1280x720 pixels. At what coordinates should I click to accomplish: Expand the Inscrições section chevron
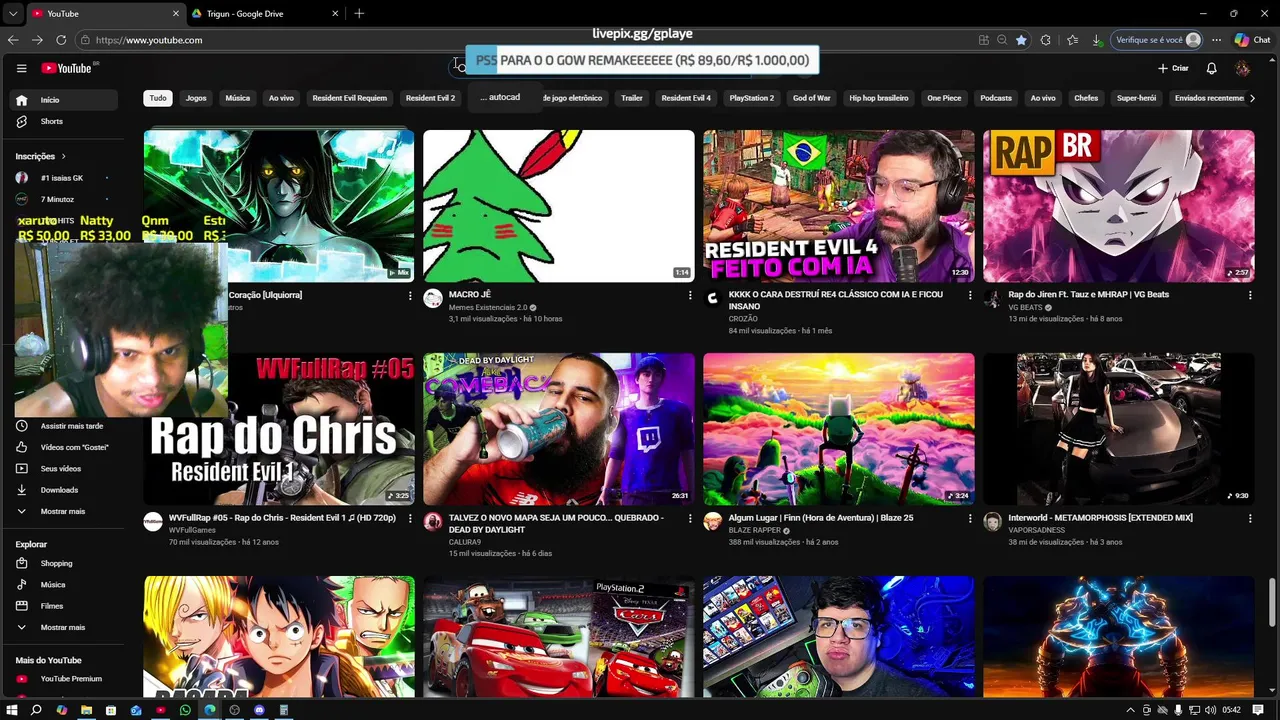click(63, 156)
